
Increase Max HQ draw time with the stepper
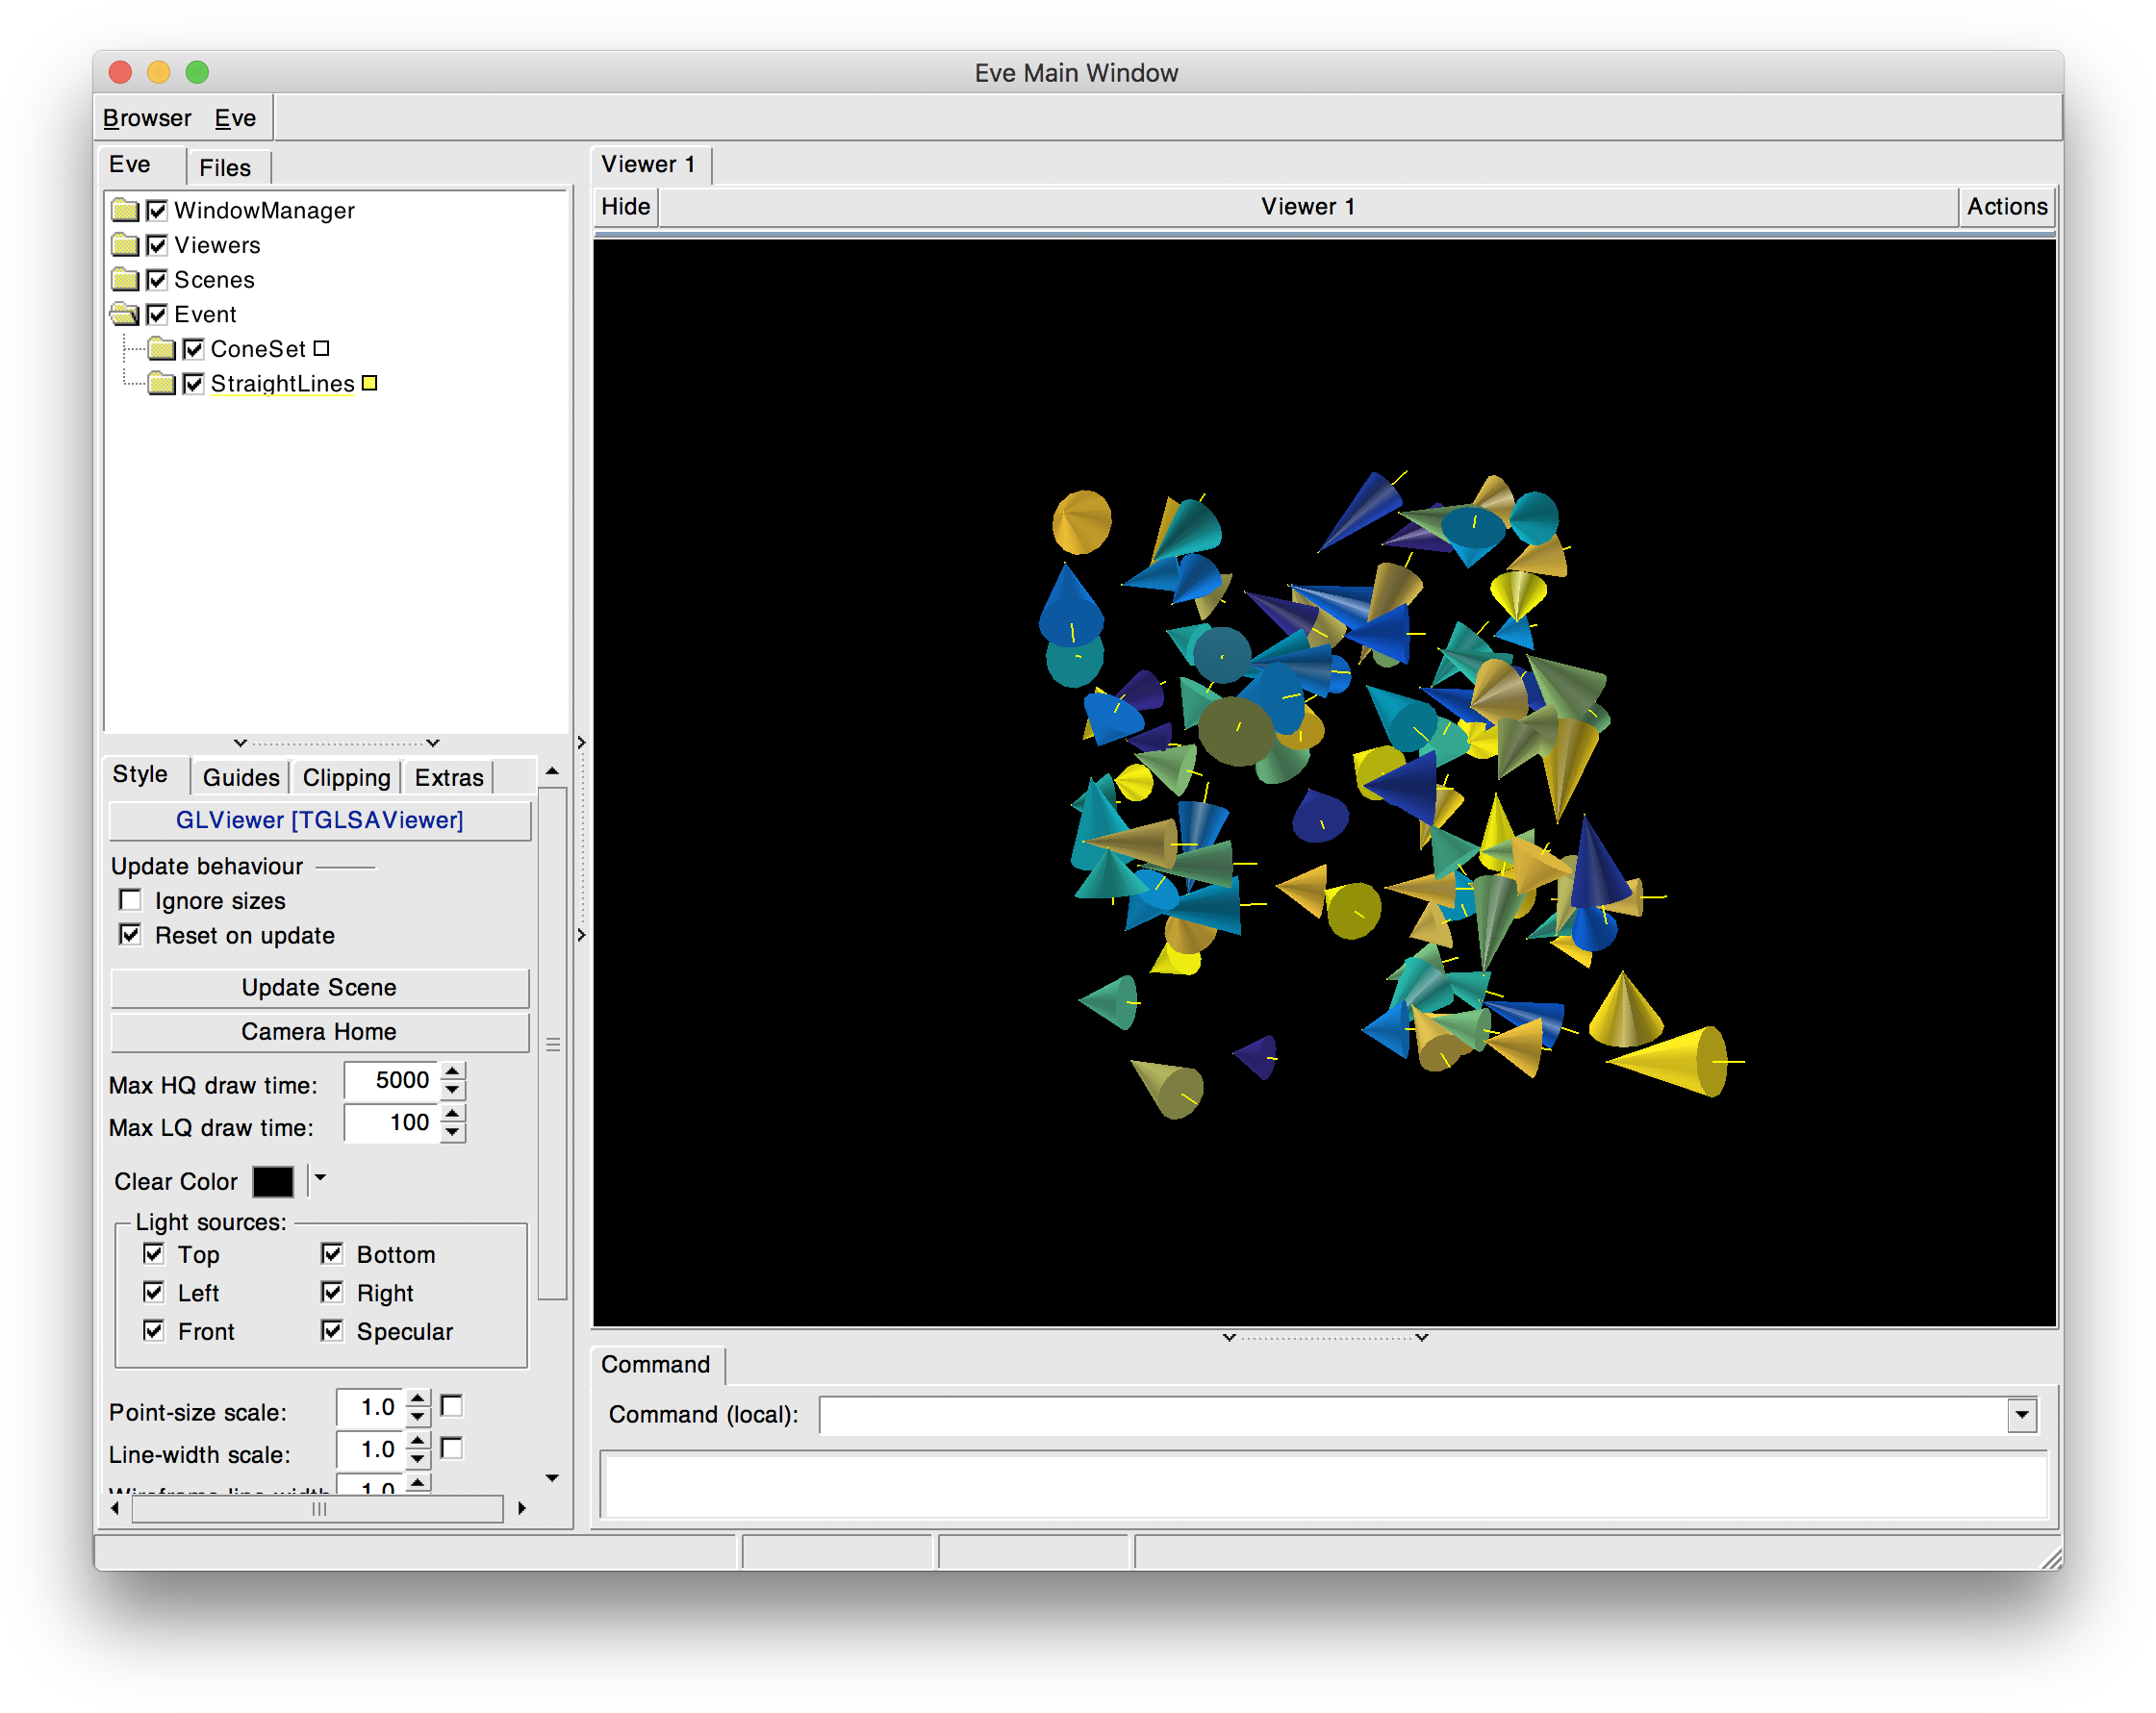pos(452,1072)
